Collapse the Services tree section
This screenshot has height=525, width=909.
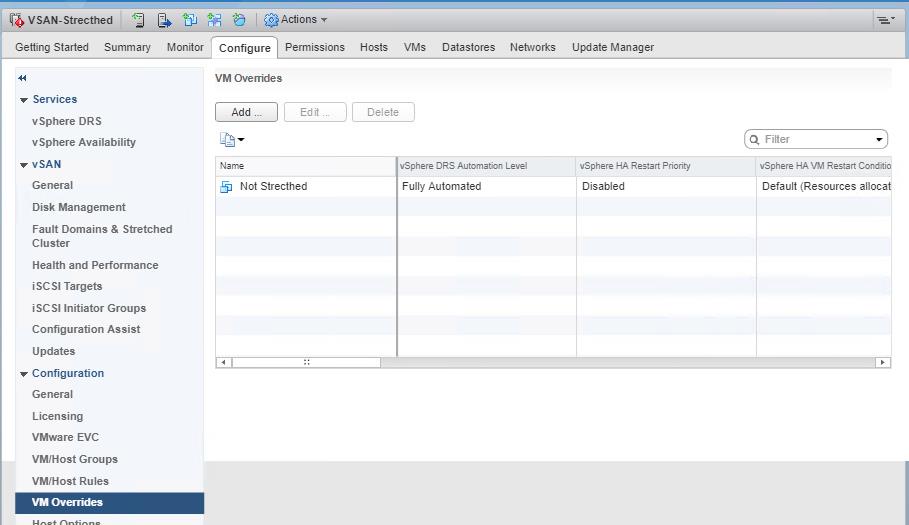[x=24, y=100]
